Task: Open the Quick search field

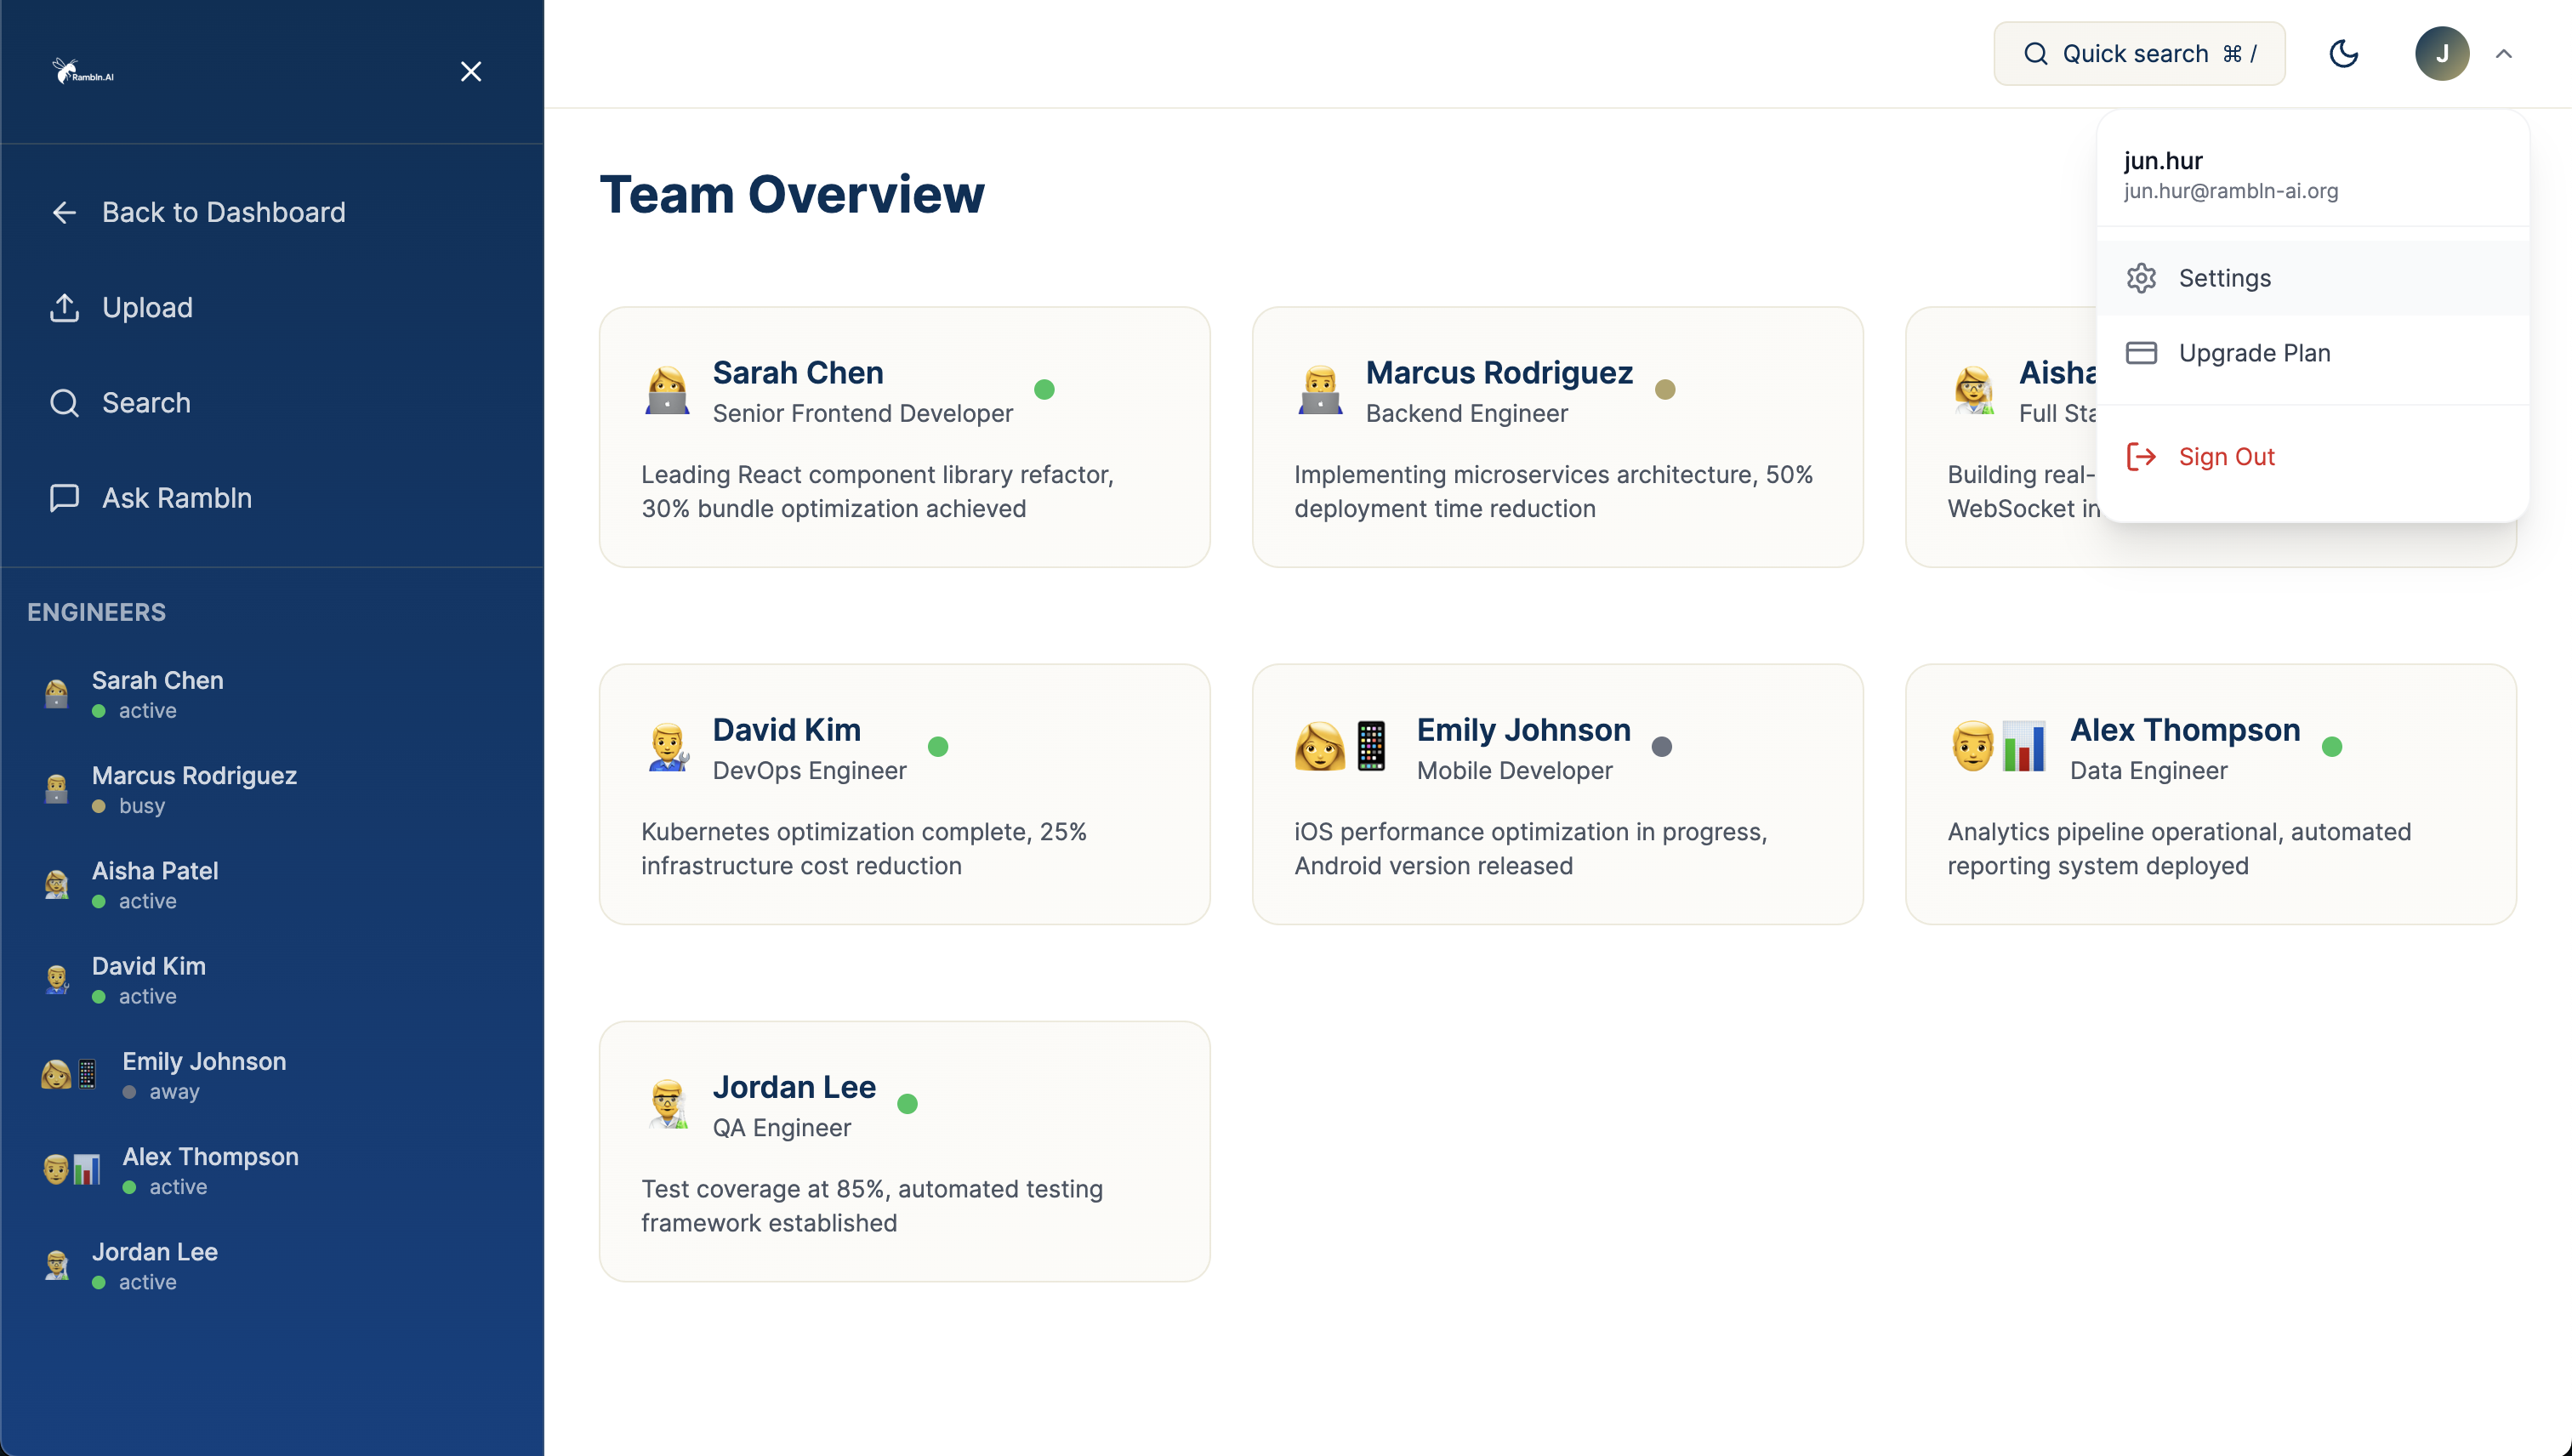Action: [2138, 53]
